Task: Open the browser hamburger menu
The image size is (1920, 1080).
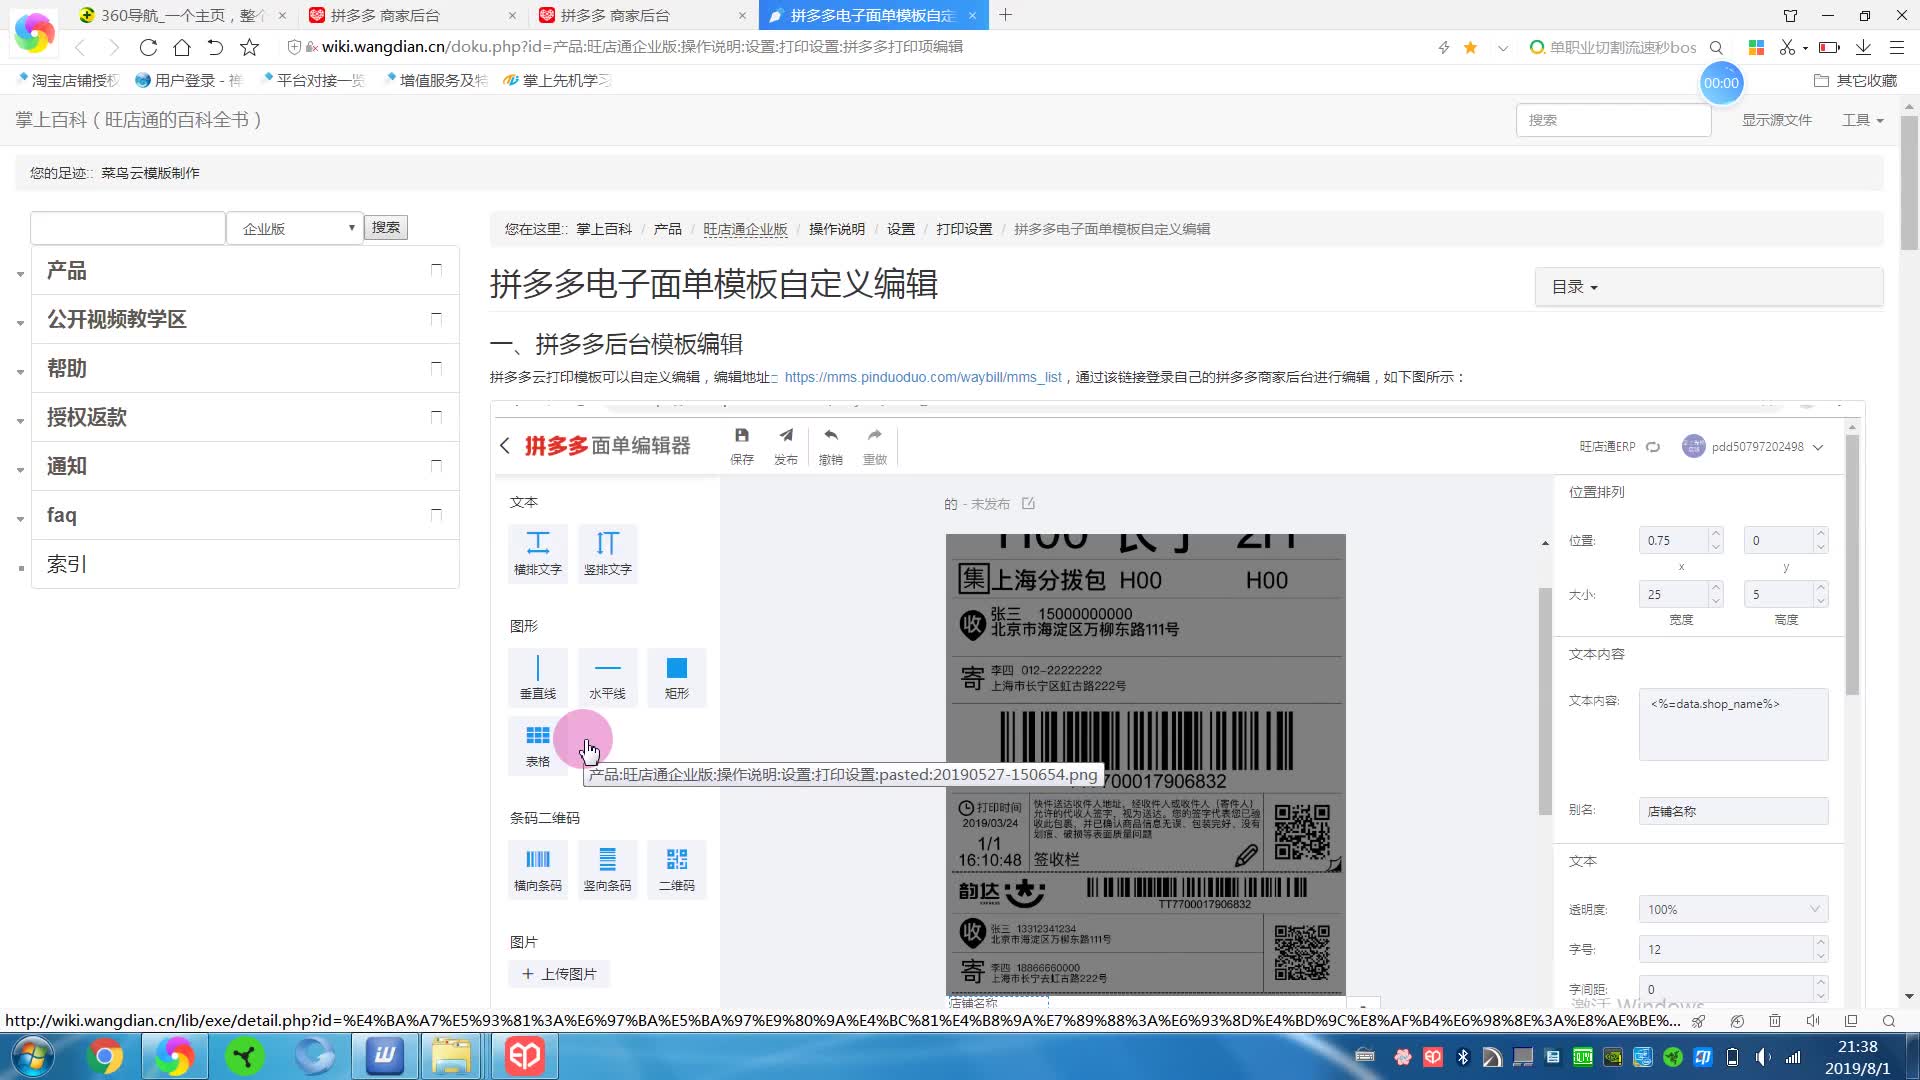Action: 1896,47
